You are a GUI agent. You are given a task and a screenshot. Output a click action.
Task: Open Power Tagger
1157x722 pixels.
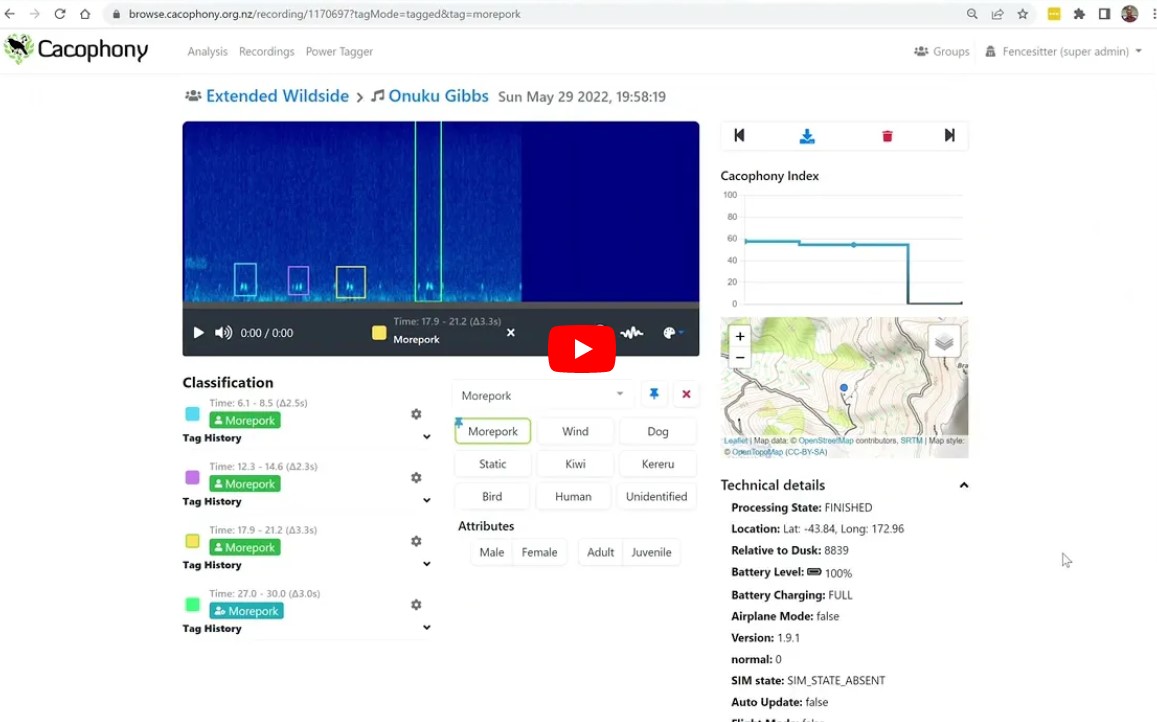[339, 51]
